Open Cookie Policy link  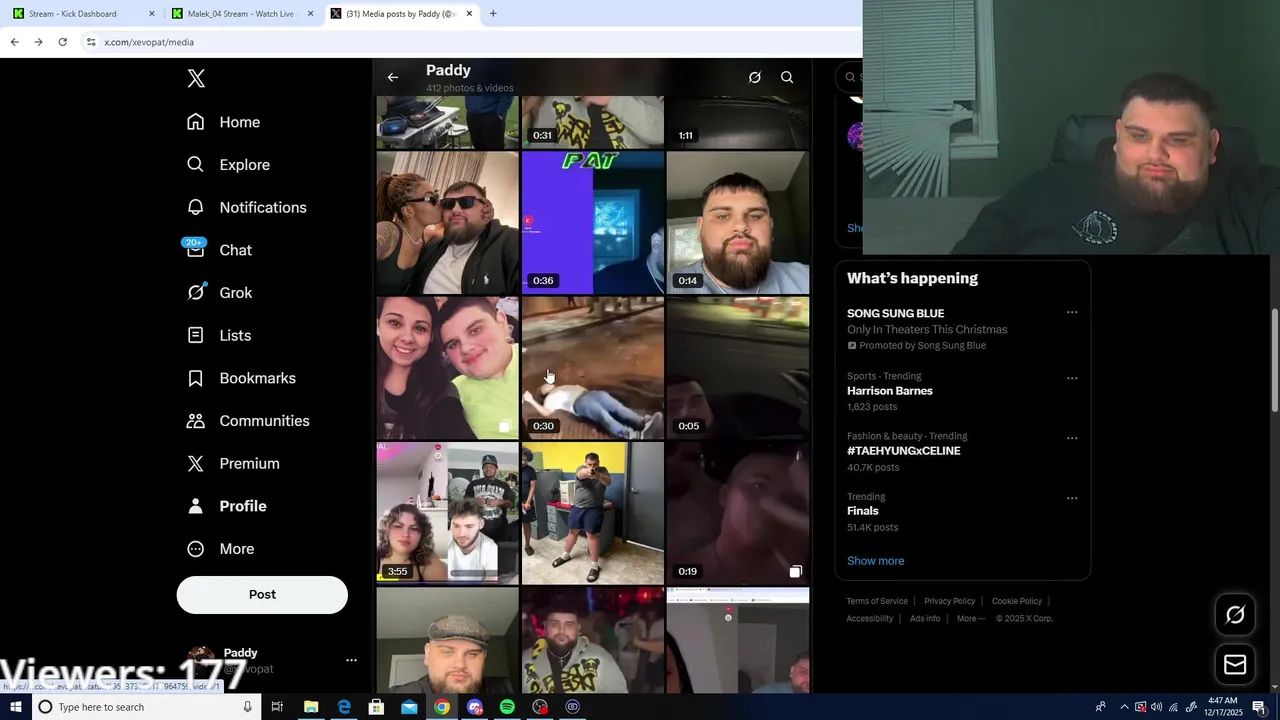[1017, 601]
